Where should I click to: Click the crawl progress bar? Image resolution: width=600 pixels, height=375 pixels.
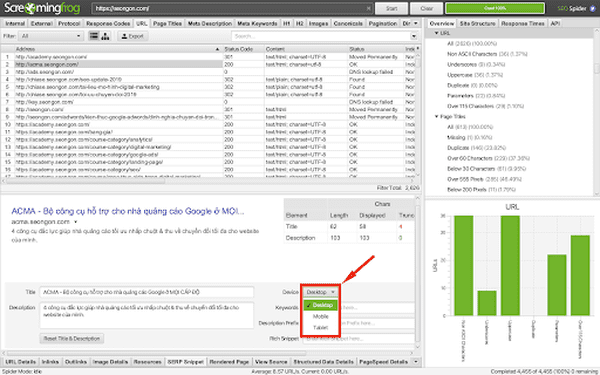coord(495,8)
